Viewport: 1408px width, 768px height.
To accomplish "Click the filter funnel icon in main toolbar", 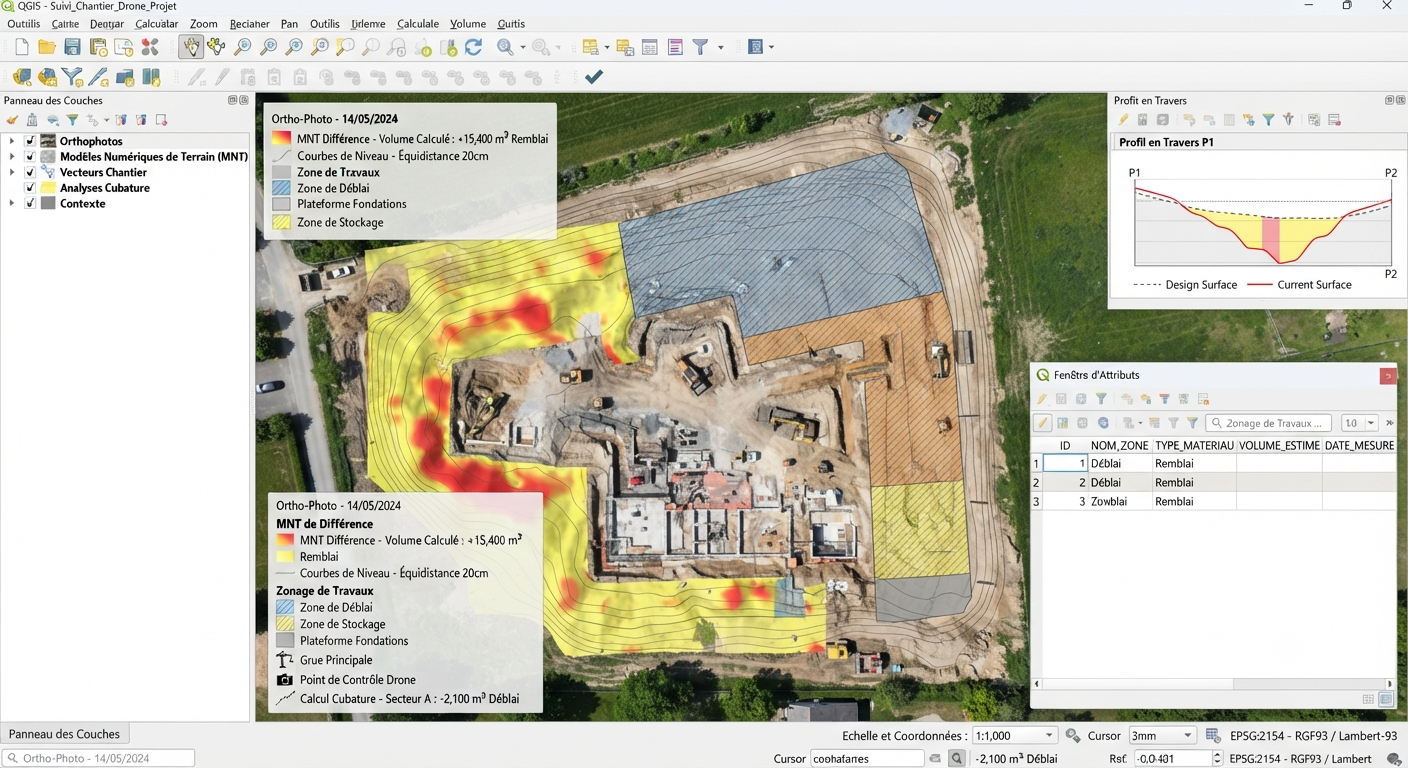I will 700,47.
